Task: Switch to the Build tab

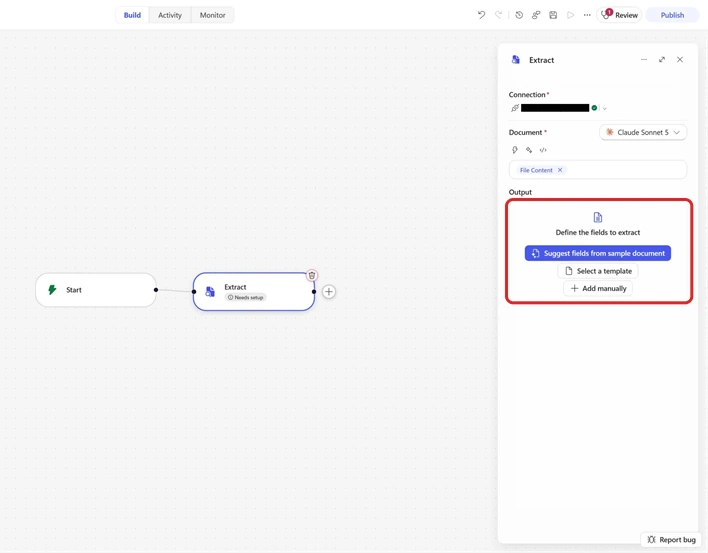Action: pyautogui.click(x=132, y=15)
